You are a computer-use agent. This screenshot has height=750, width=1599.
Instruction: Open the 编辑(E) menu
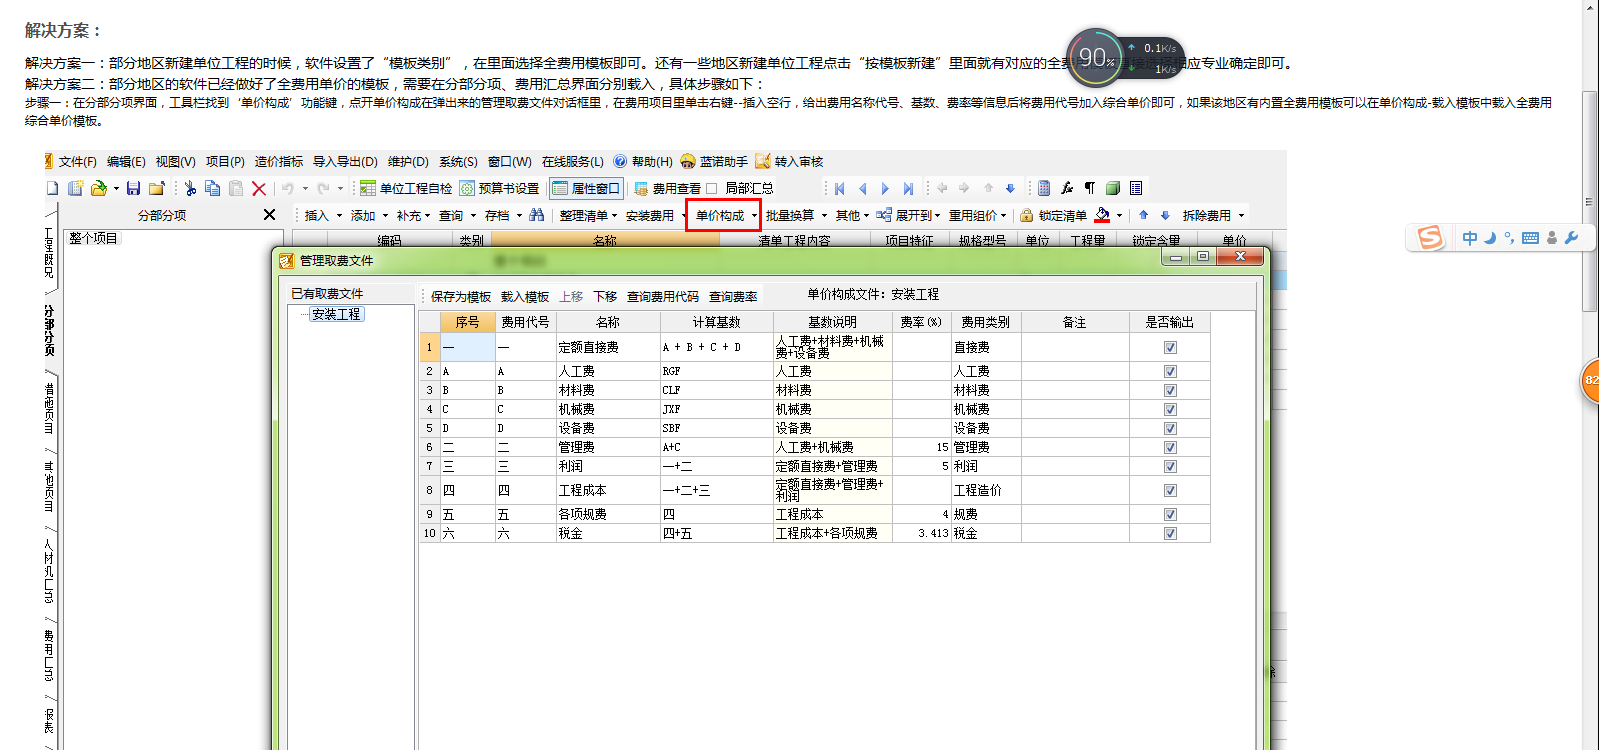coord(126,161)
